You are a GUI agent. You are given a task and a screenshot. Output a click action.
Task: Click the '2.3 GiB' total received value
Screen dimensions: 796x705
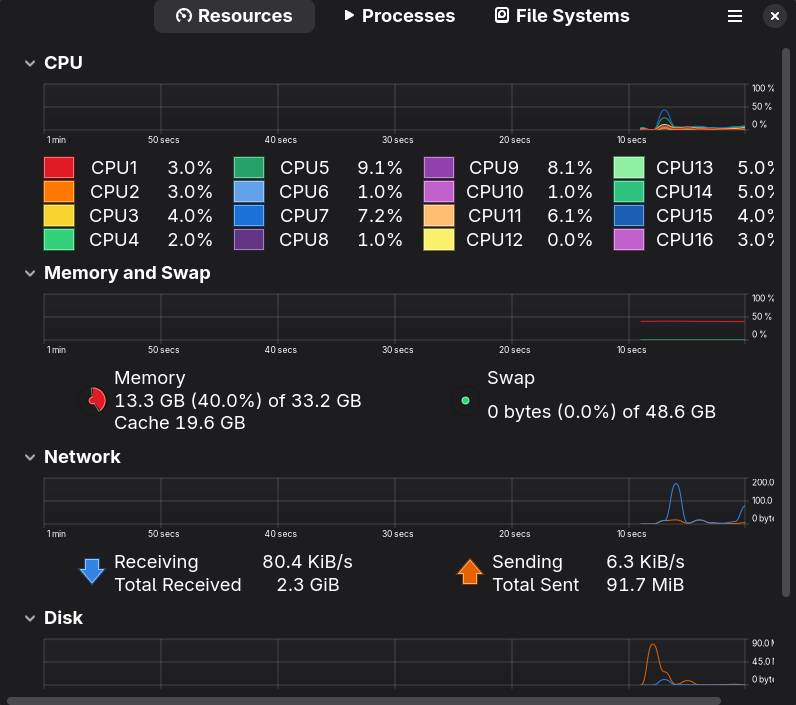(308, 585)
